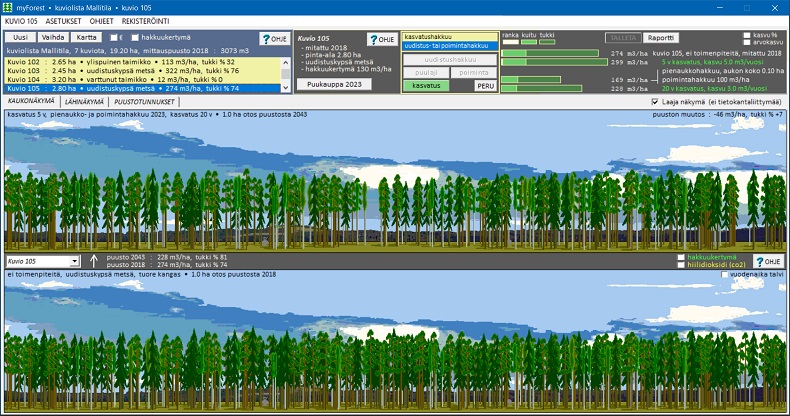Click the Puukauppa 2023 button
790x416 pixels.
pyautogui.click(x=330, y=85)
